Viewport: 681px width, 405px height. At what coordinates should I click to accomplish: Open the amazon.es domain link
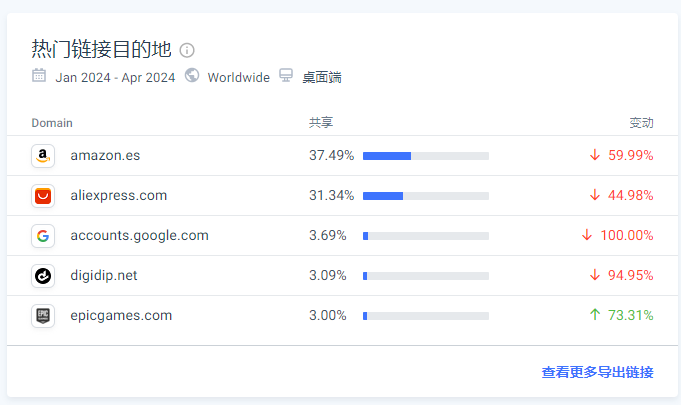pyautogui.click(x=105, y=156)
